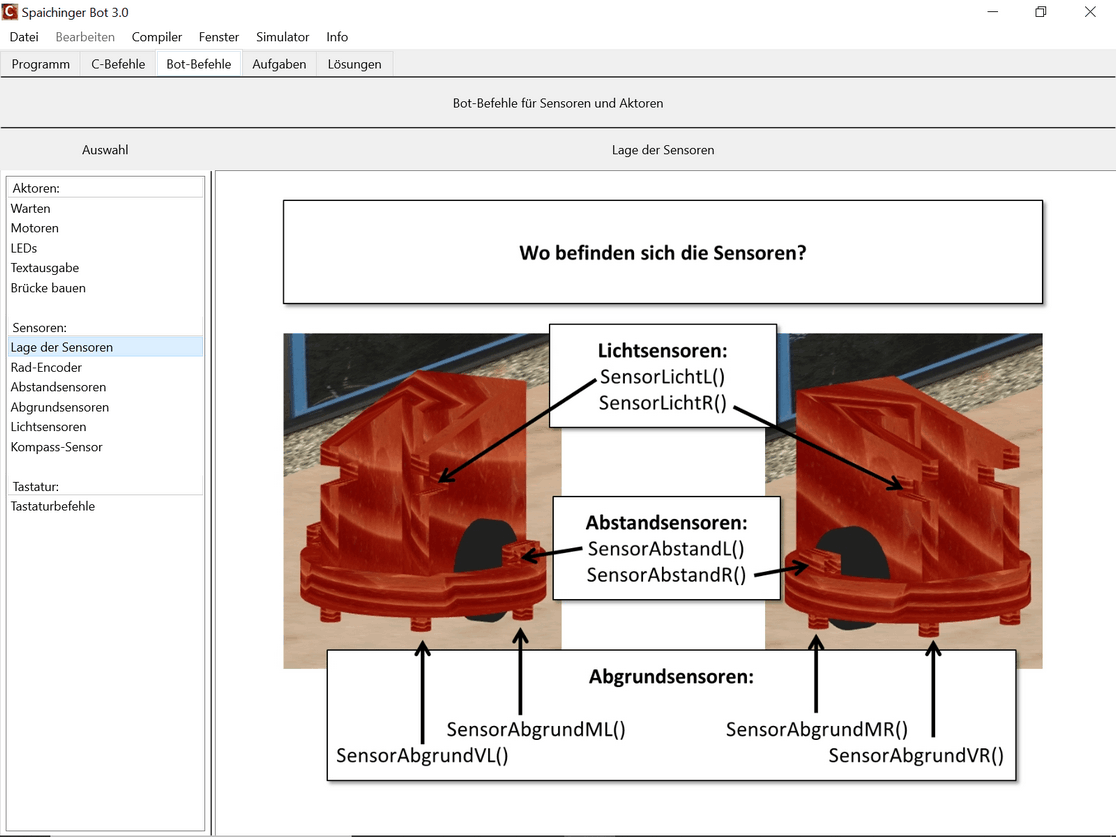Viewport: 1116px width, 837px height.
Task: Switch to the C-Befehle tab
Action: pyautogui.click(x=118, y=64)
